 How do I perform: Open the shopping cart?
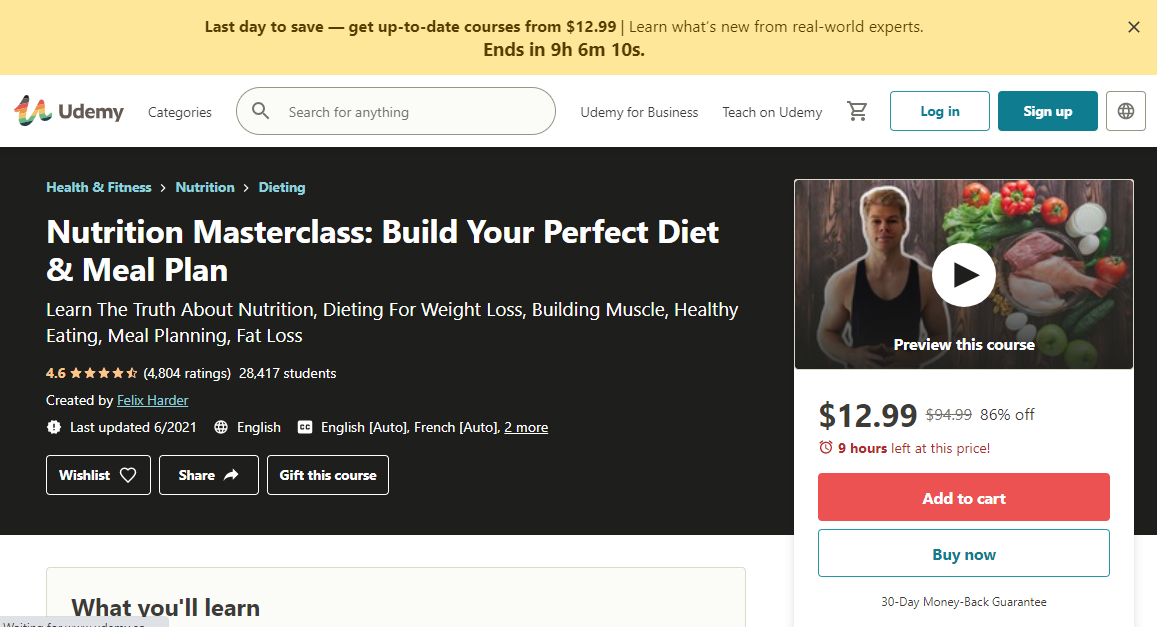pyautogui.click(x=857, y=111)
